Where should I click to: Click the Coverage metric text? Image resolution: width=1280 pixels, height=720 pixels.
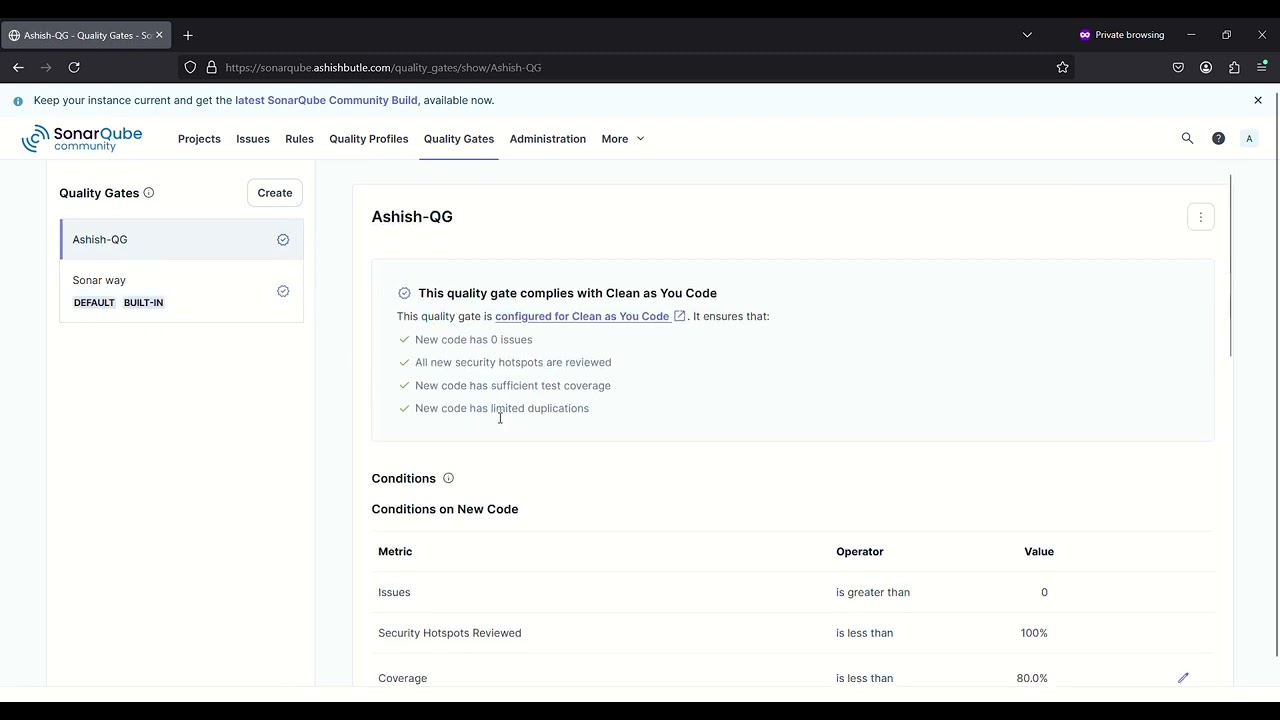[403, 678]
